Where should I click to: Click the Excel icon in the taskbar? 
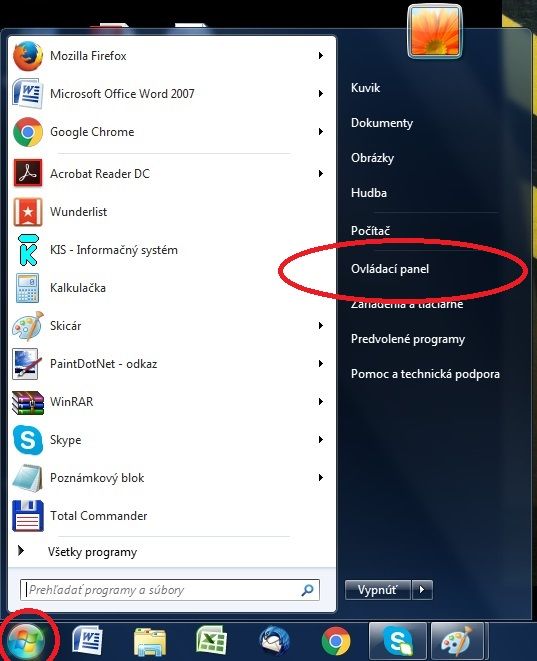(x=212, y=641)
